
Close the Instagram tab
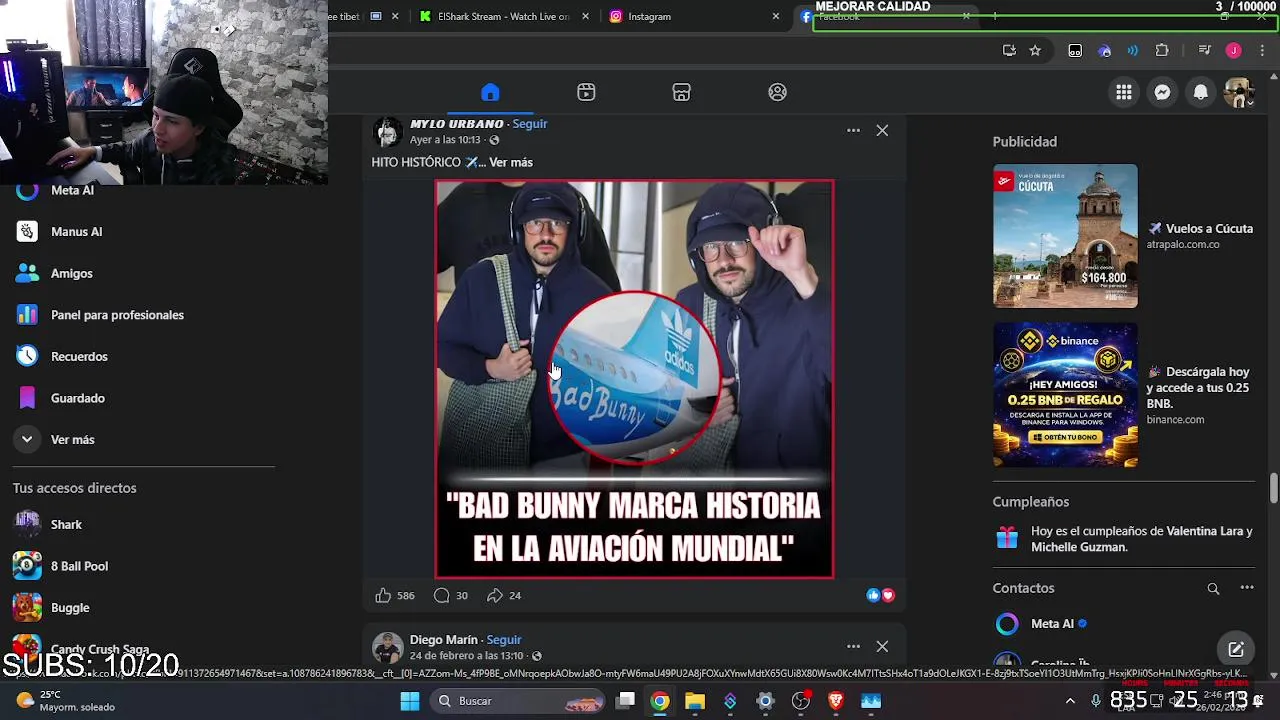pyautogui.click(x=775, y=16)
